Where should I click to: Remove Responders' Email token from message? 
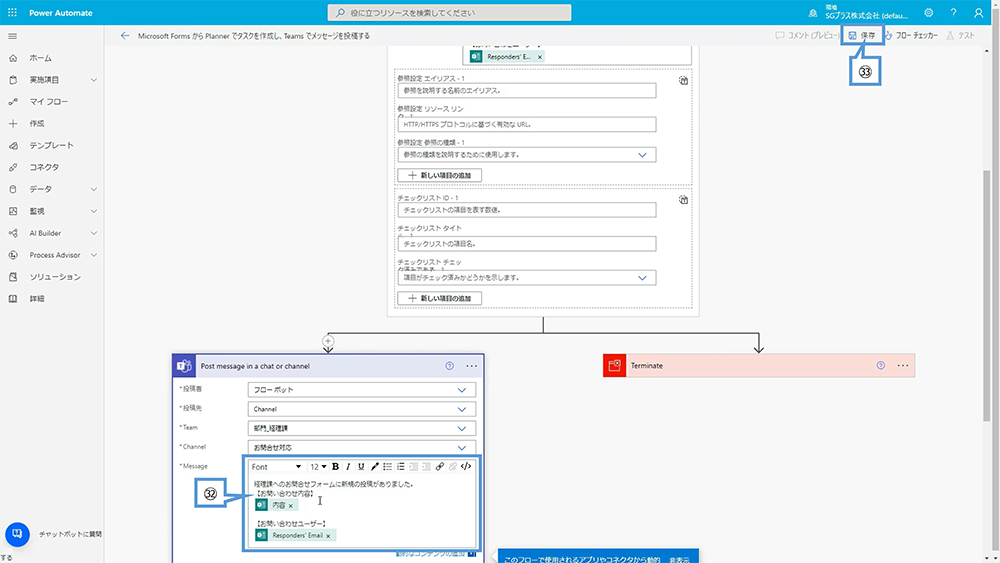tap(328, 536)
